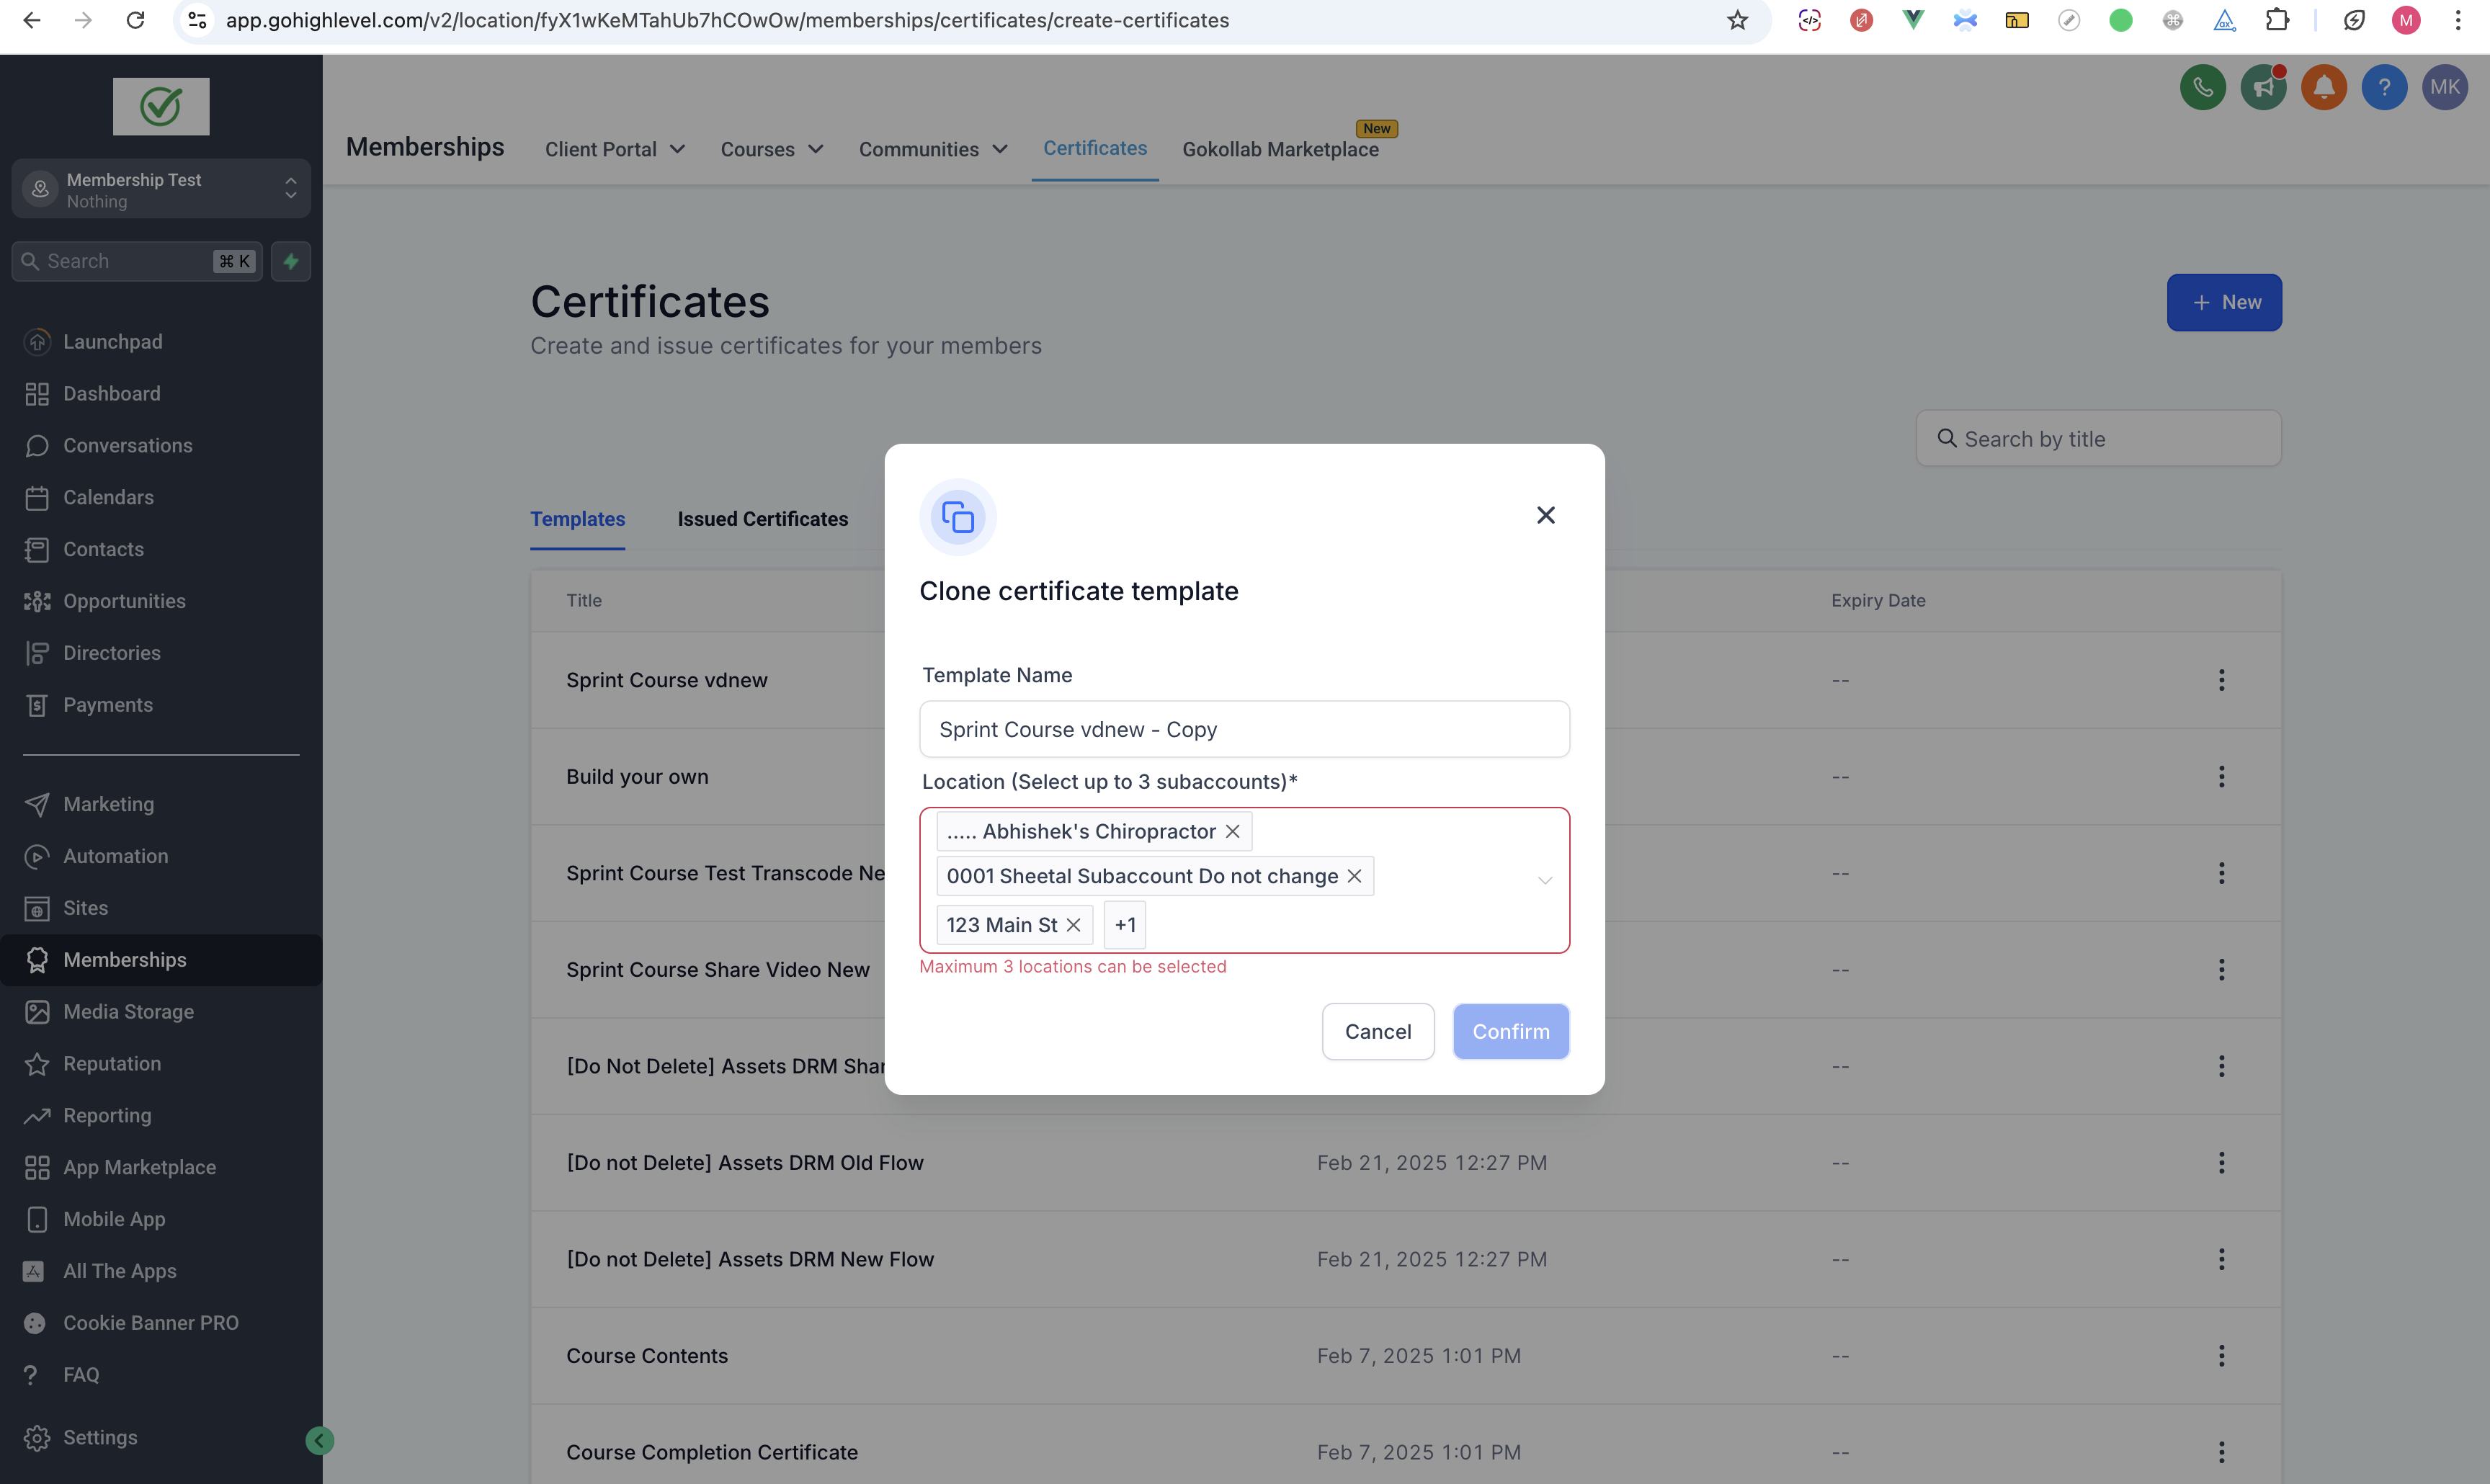Open the megaphone announcements icon

pyautogui.click(x=2263, y=88)
